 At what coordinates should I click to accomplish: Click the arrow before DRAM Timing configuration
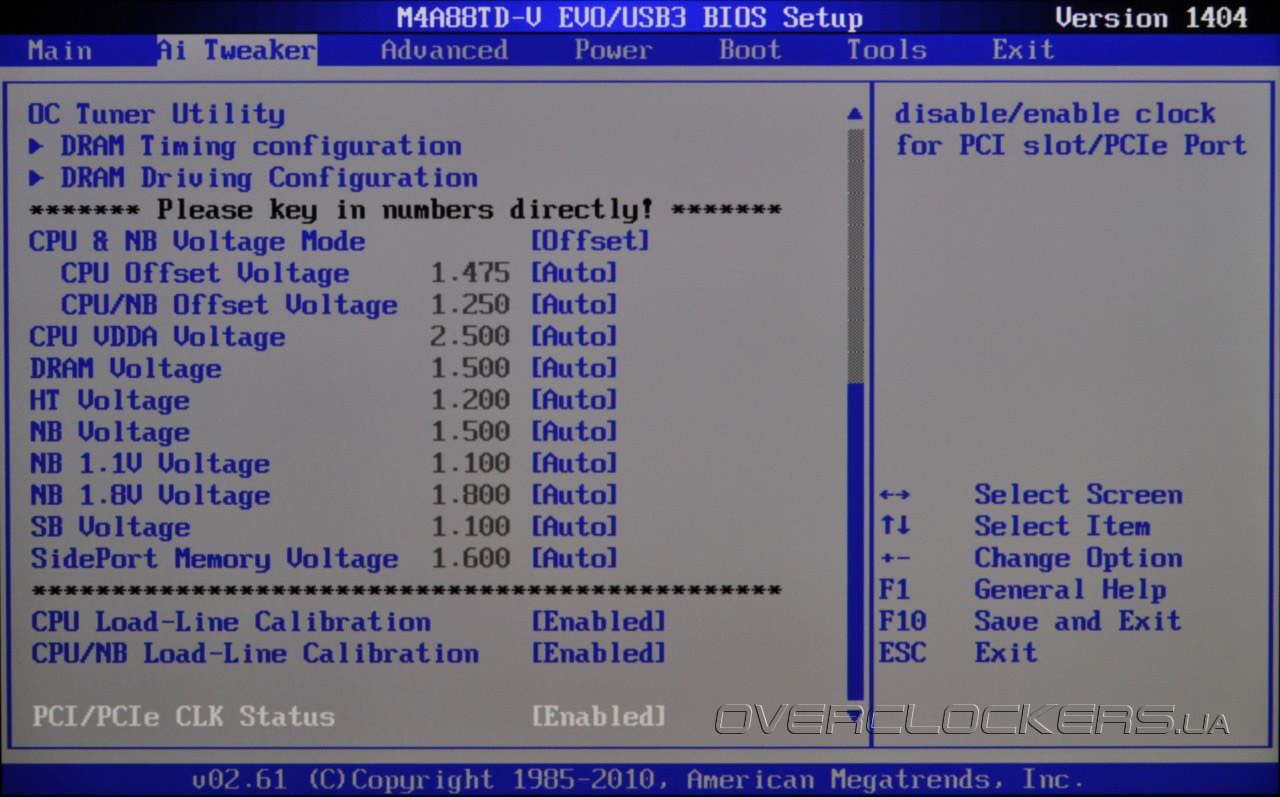pos(36,146)
